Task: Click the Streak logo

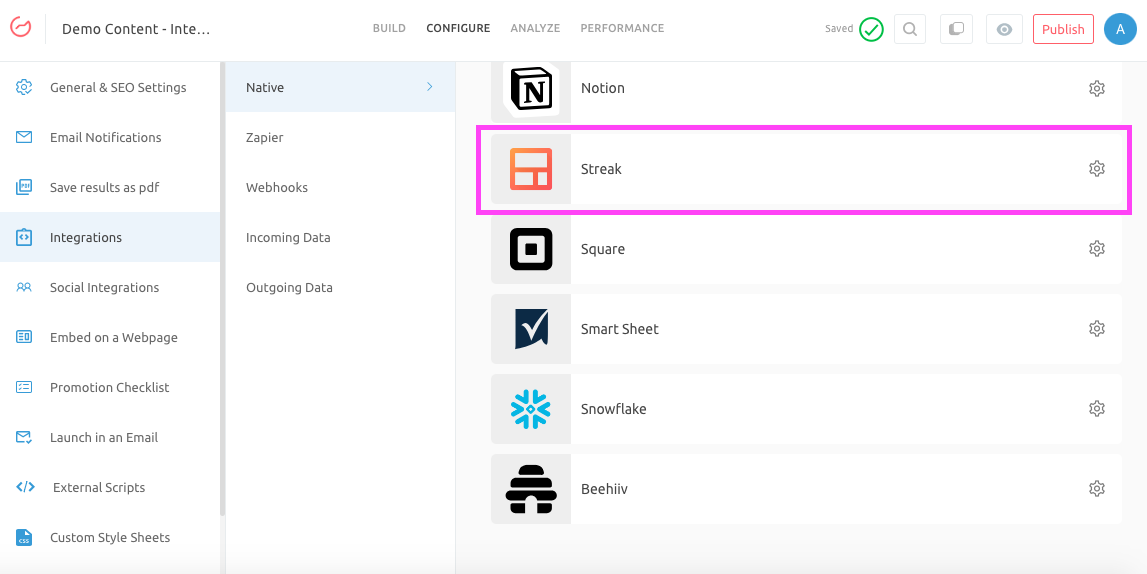Action: [x=531, y=169]
